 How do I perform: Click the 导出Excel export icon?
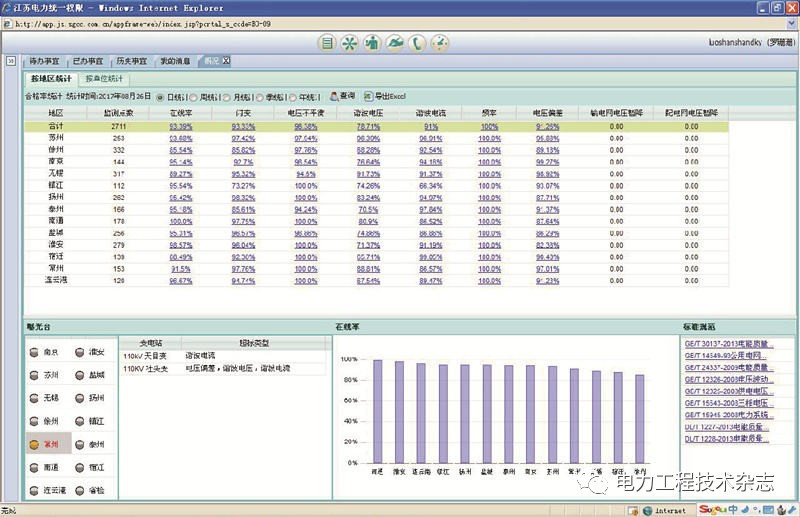[369, 96]
